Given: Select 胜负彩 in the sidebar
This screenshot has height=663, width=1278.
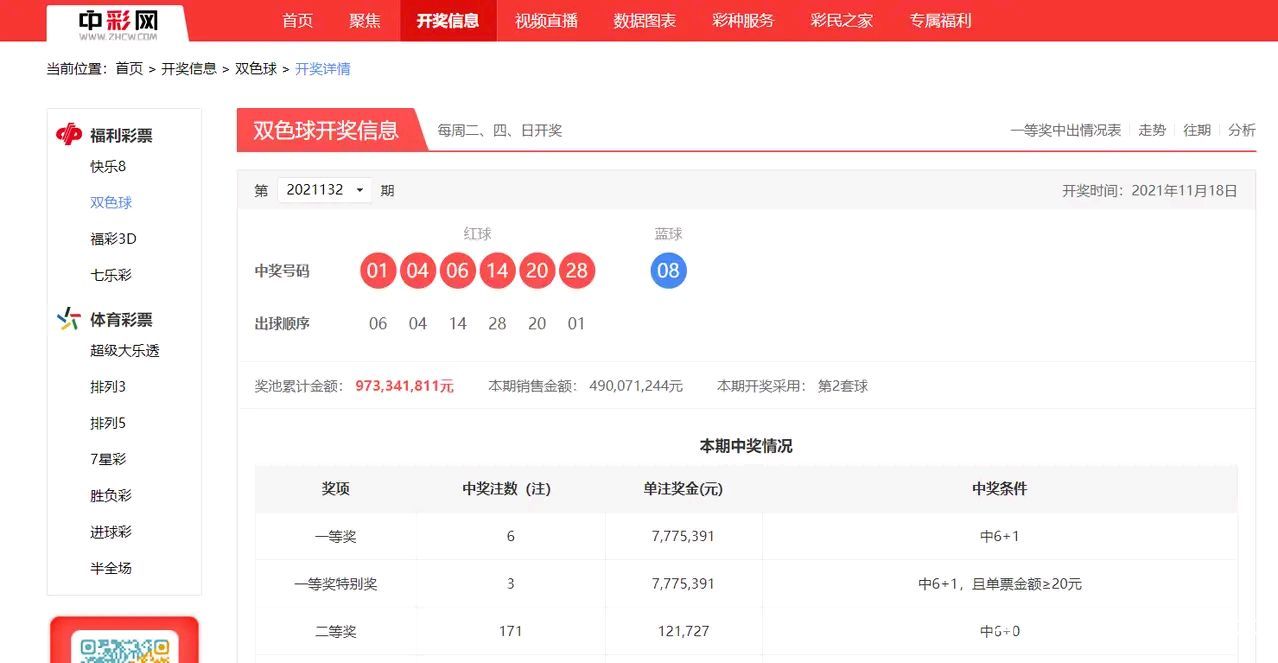Looking at the screenshot, I should click(111, 496).
